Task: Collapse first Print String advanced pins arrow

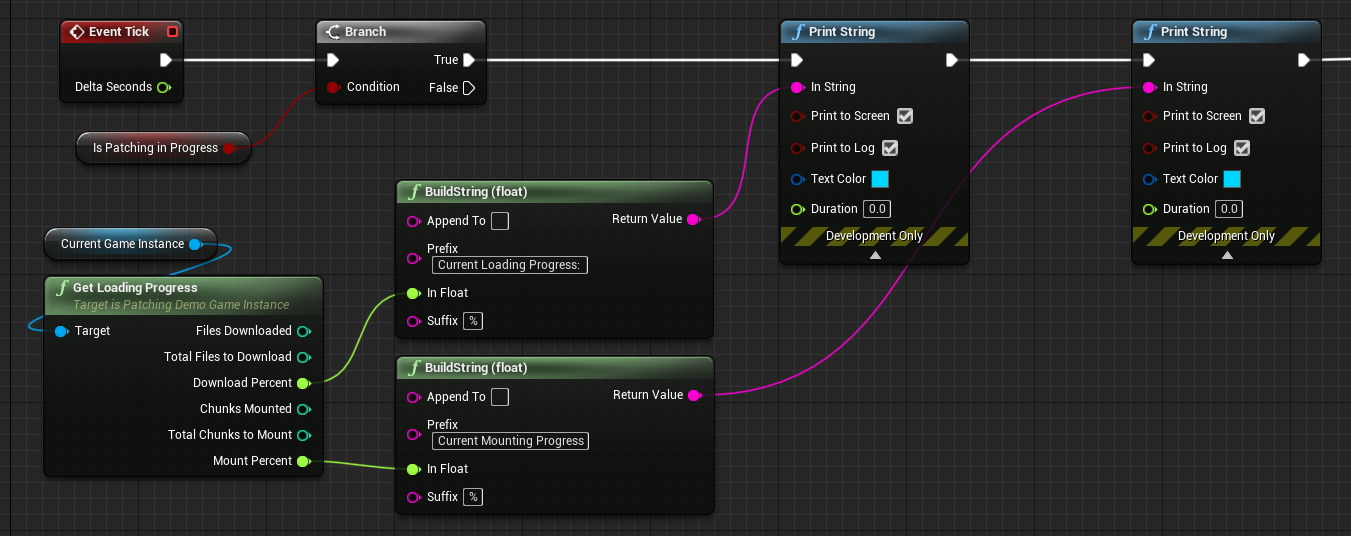Action: [x=875, y=255]
